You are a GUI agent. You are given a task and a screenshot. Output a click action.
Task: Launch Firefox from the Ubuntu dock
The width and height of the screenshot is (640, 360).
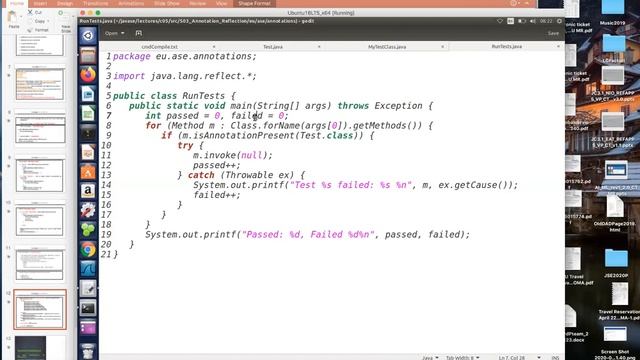(x=88, y=75)
